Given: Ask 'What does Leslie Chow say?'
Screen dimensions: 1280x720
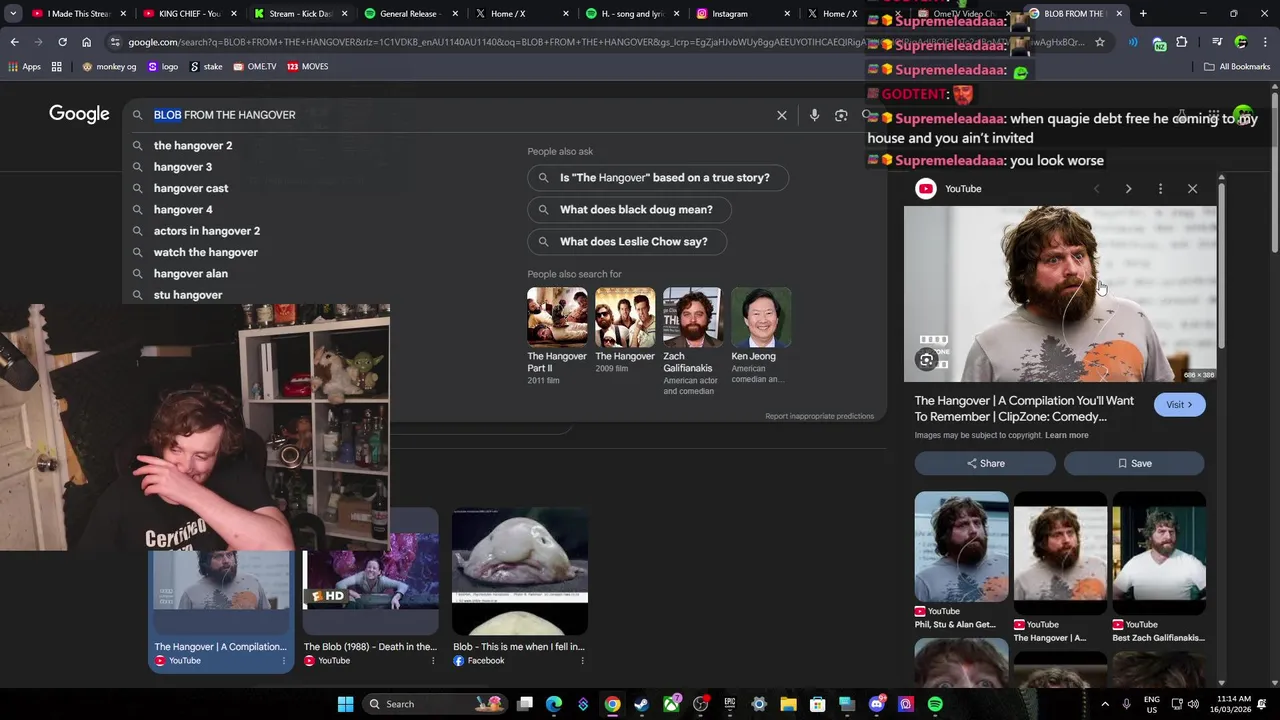Looking at the screenshot, I should [627, 242].
